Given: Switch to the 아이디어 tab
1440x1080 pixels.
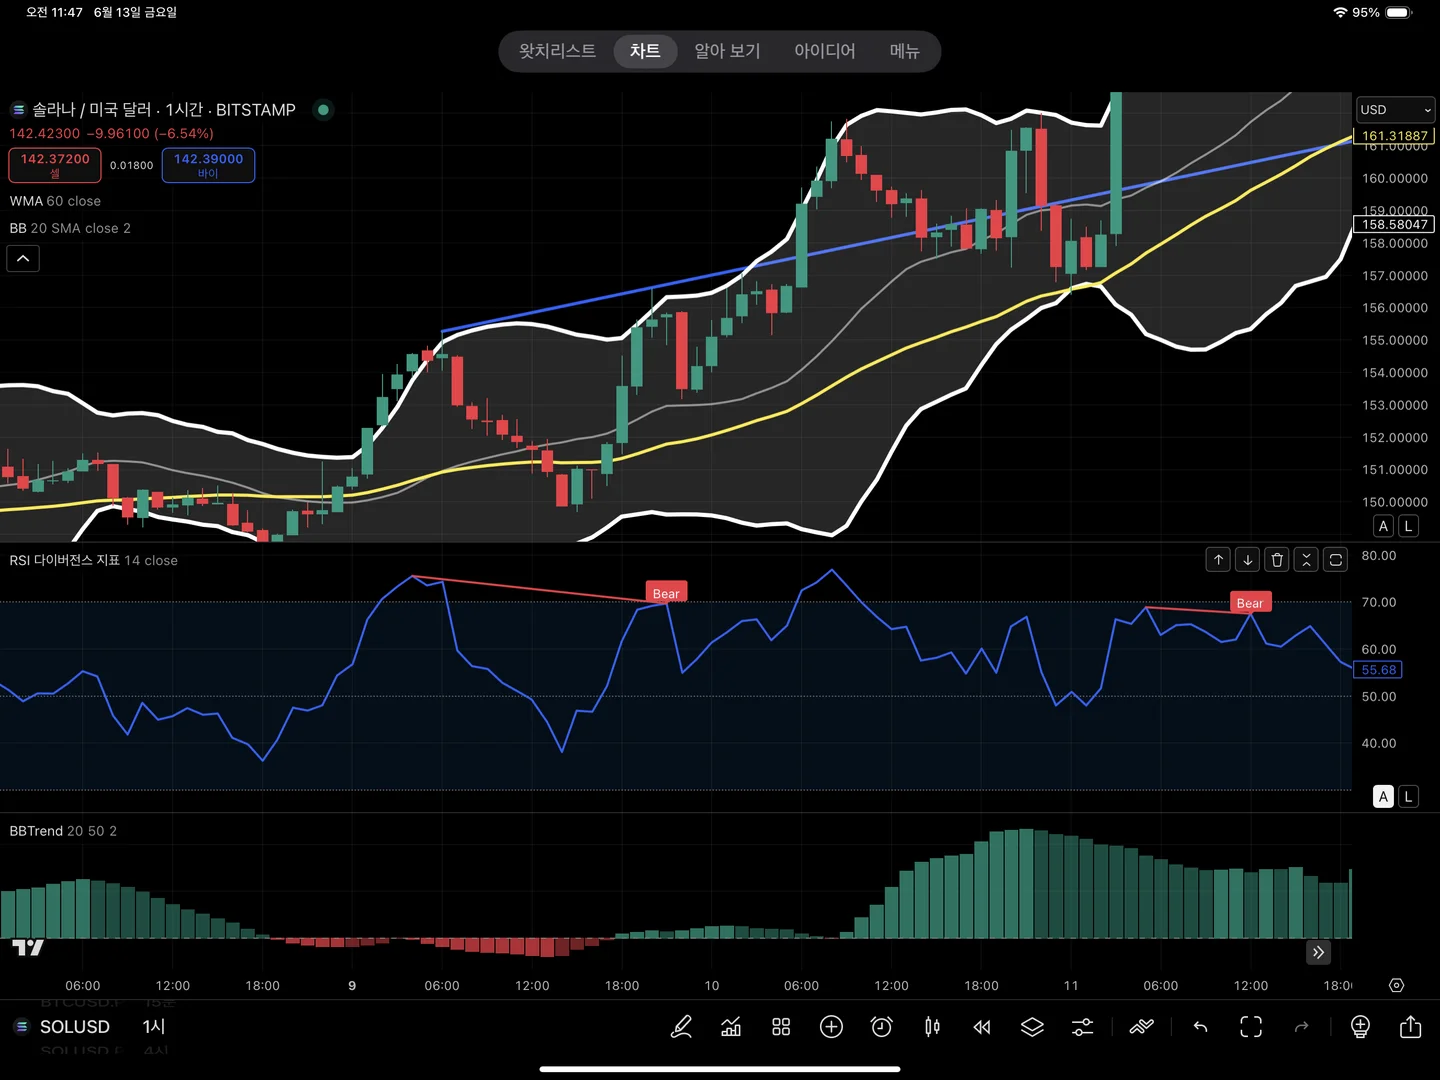Looking at the screenshot, I should coord(825,51).
